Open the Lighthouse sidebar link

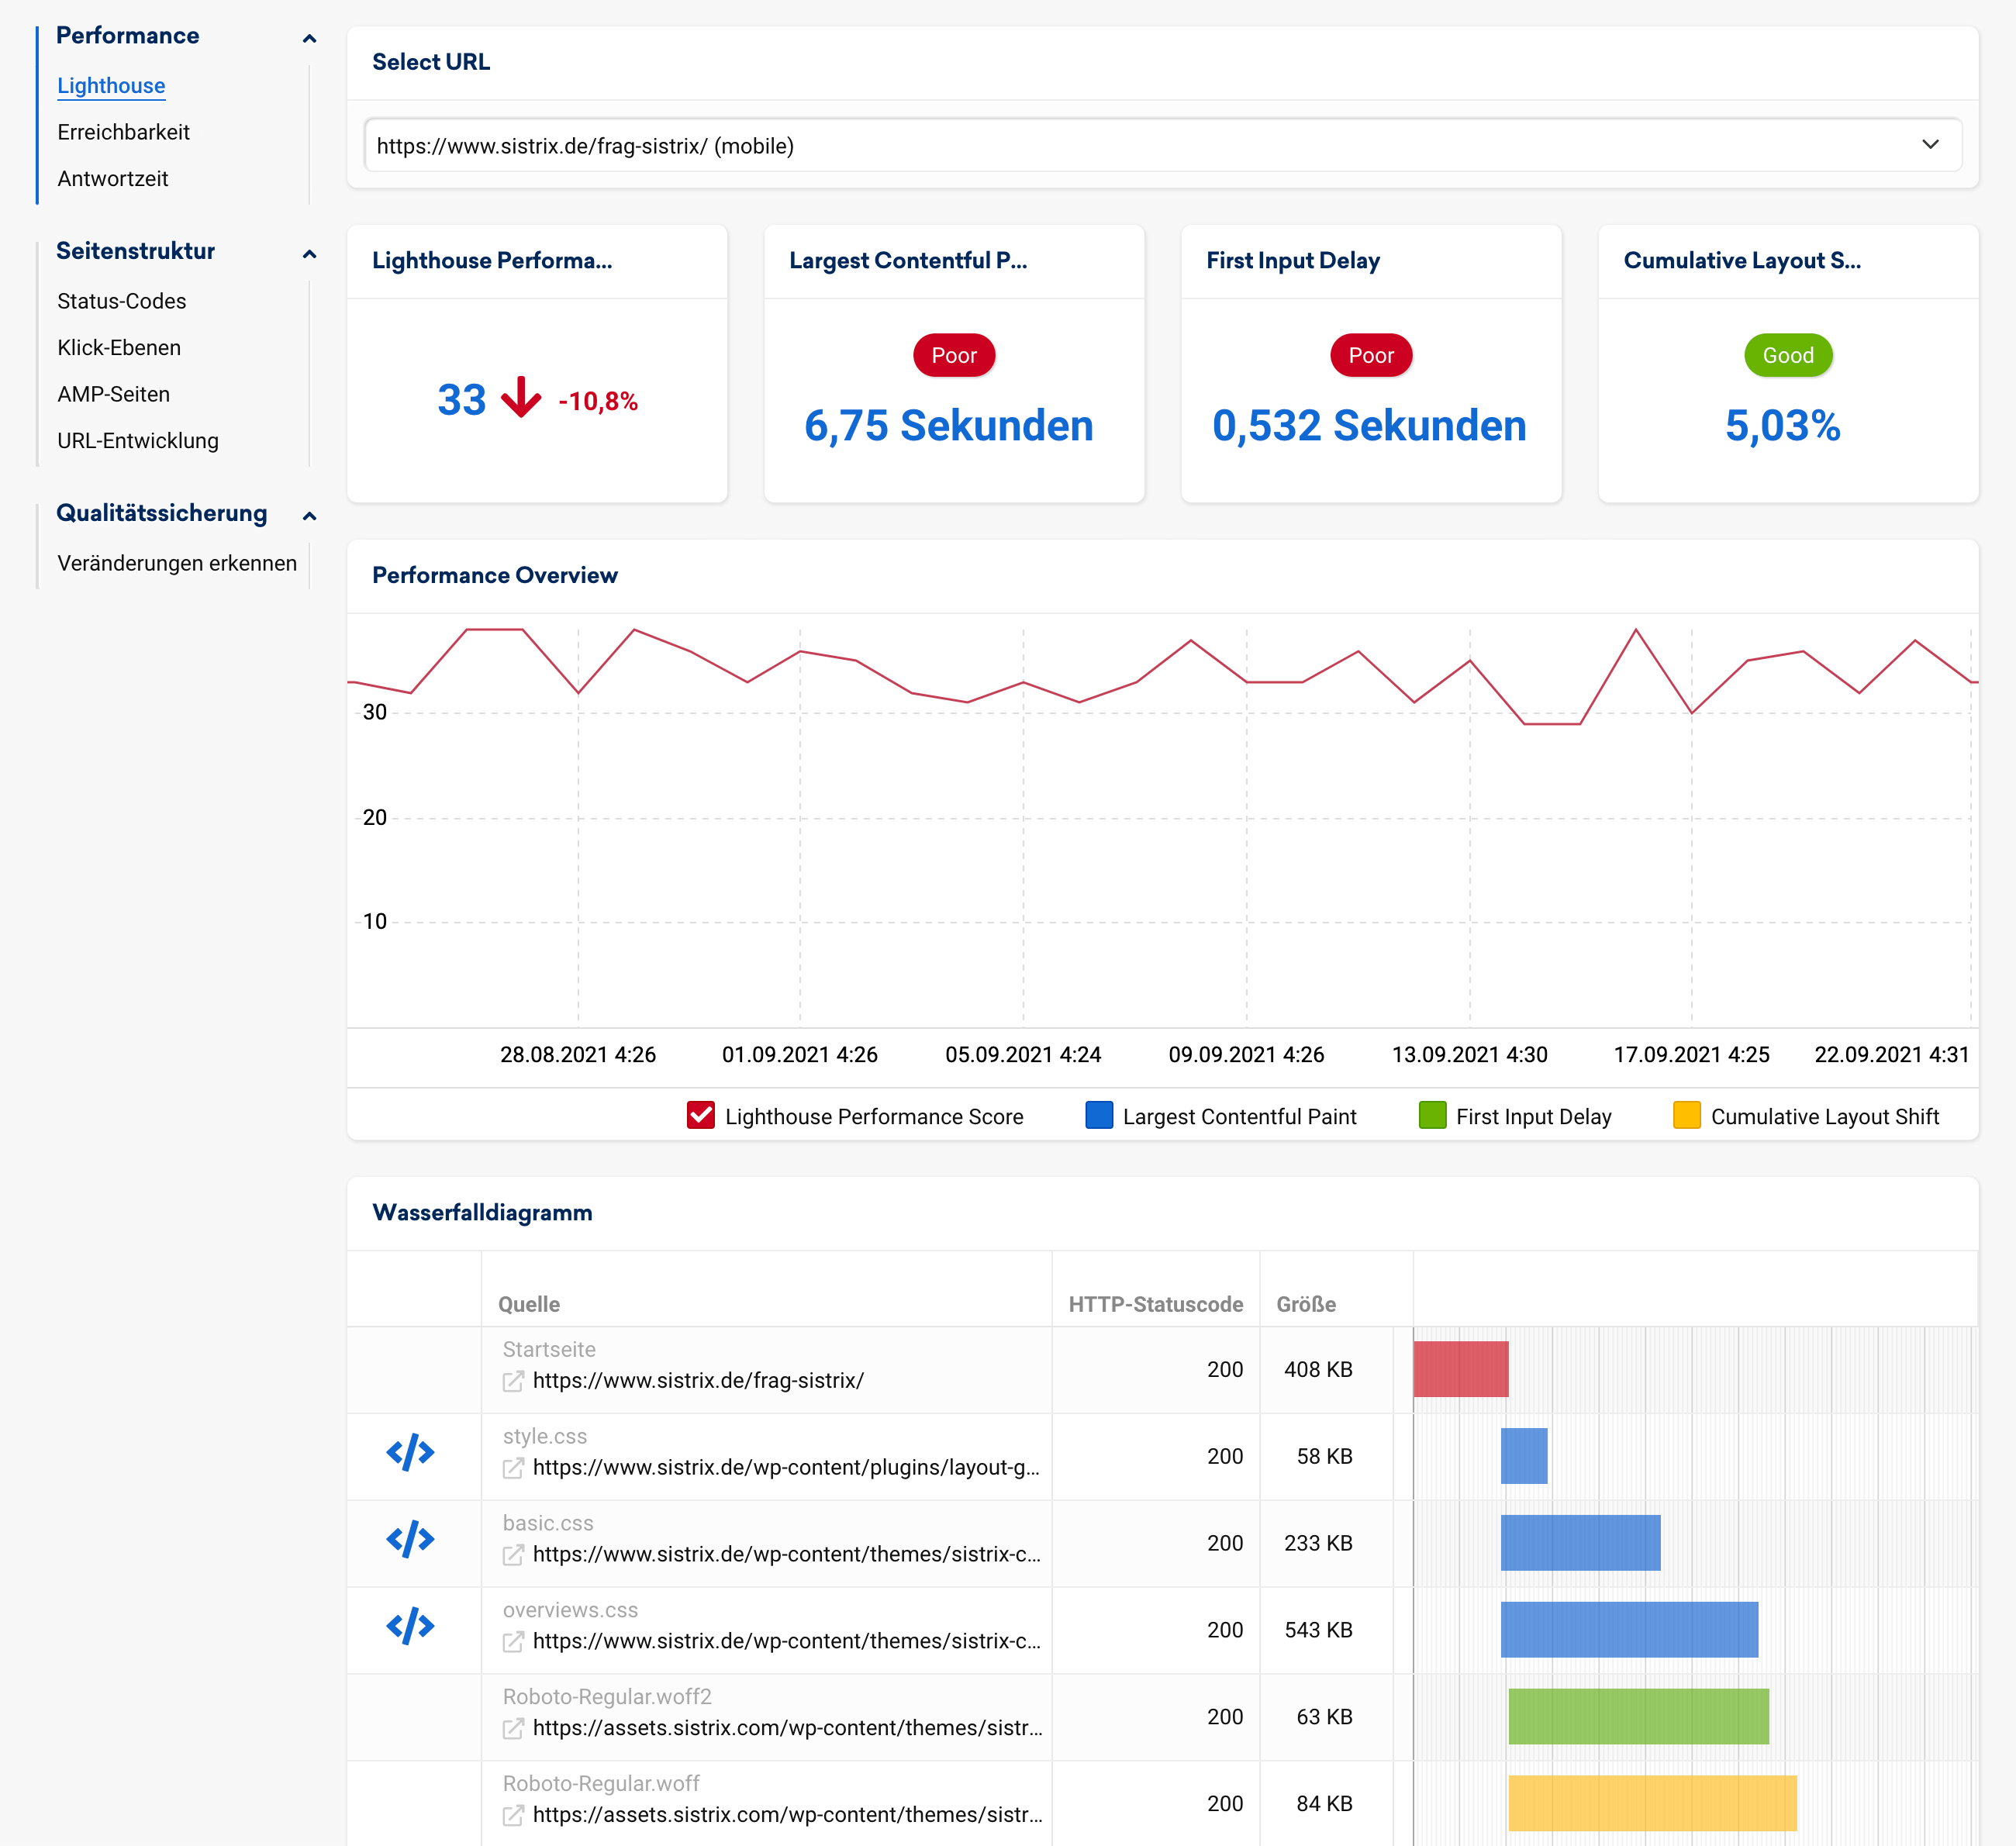(111, 86)
